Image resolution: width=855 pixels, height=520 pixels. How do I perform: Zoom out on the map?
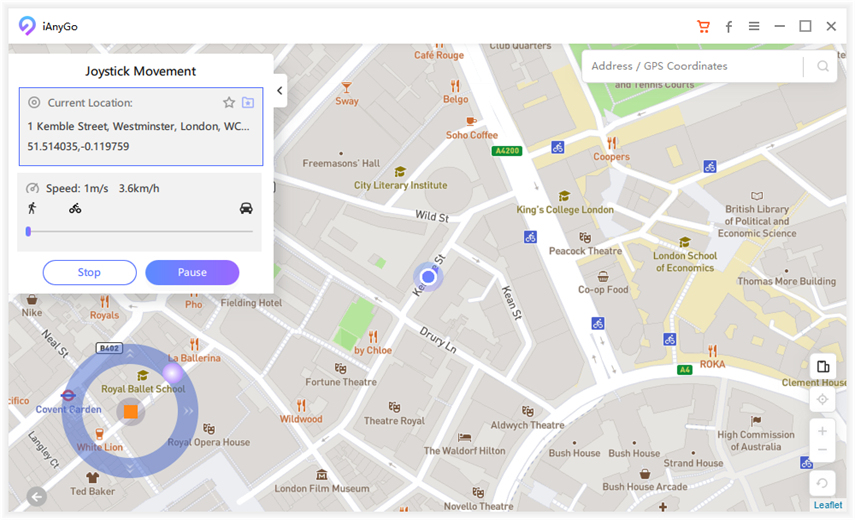pyautogui.click(x=822, y=451)
